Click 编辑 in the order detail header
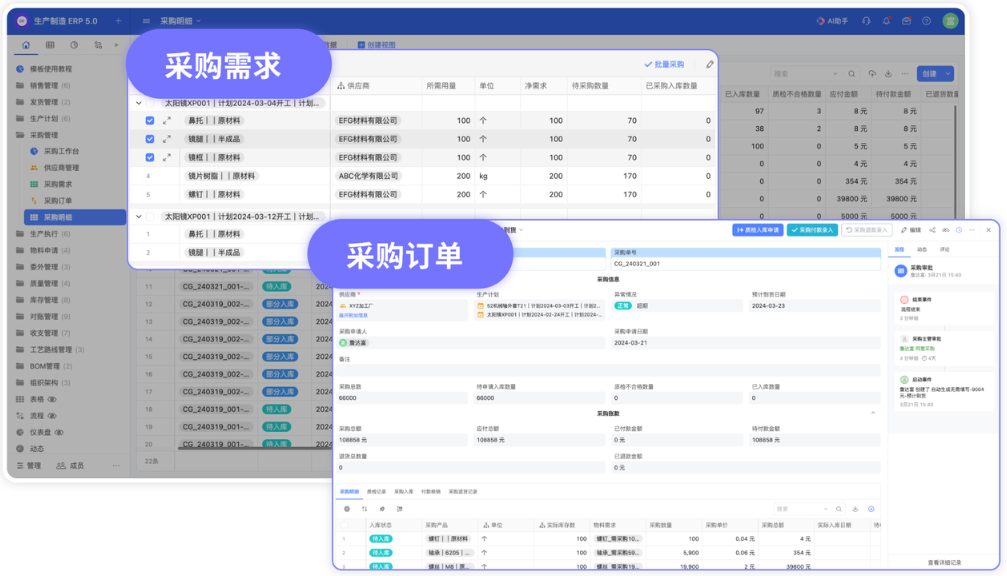Screen dimensions: 1007x576 pyautogui.click(x=911, y=230)
